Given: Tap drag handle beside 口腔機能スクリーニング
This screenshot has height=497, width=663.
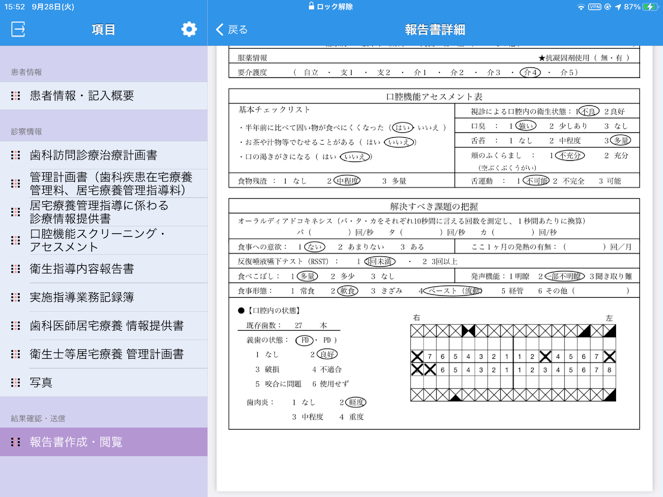Looking at the screenshot, I should pos(16,240).
